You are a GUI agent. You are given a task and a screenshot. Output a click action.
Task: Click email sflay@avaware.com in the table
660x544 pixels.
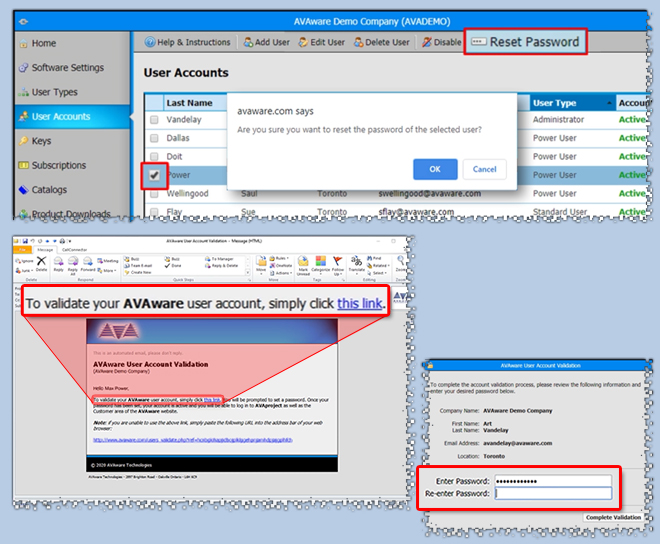[x=416, y=212]
